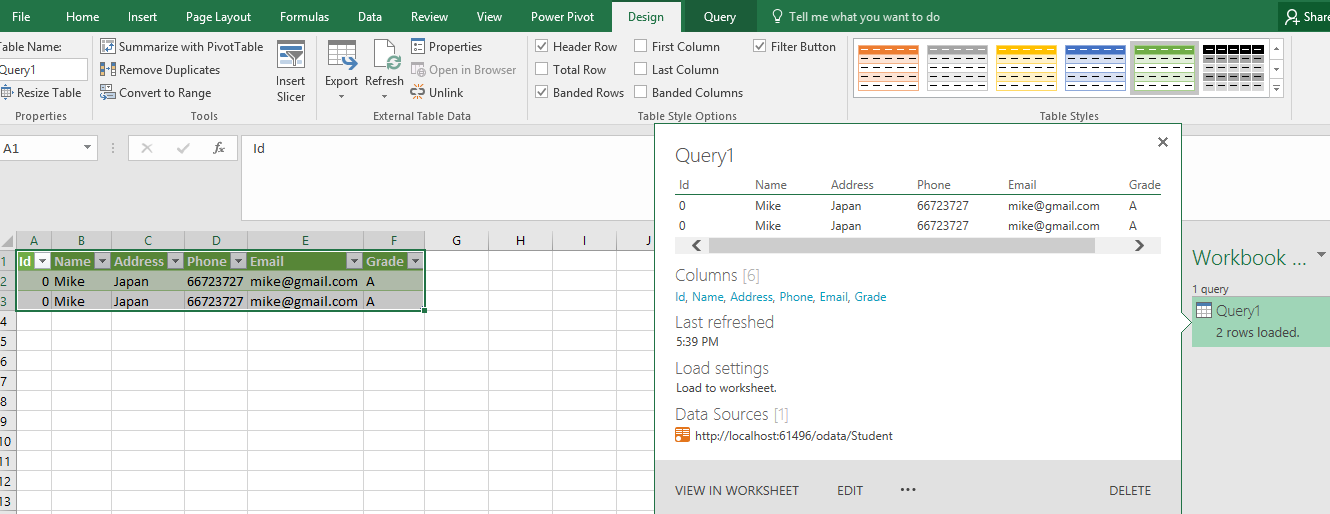Enable the Total Row checkbox
The height and width of the screenshot is (514, 1330).
[541, 70]
